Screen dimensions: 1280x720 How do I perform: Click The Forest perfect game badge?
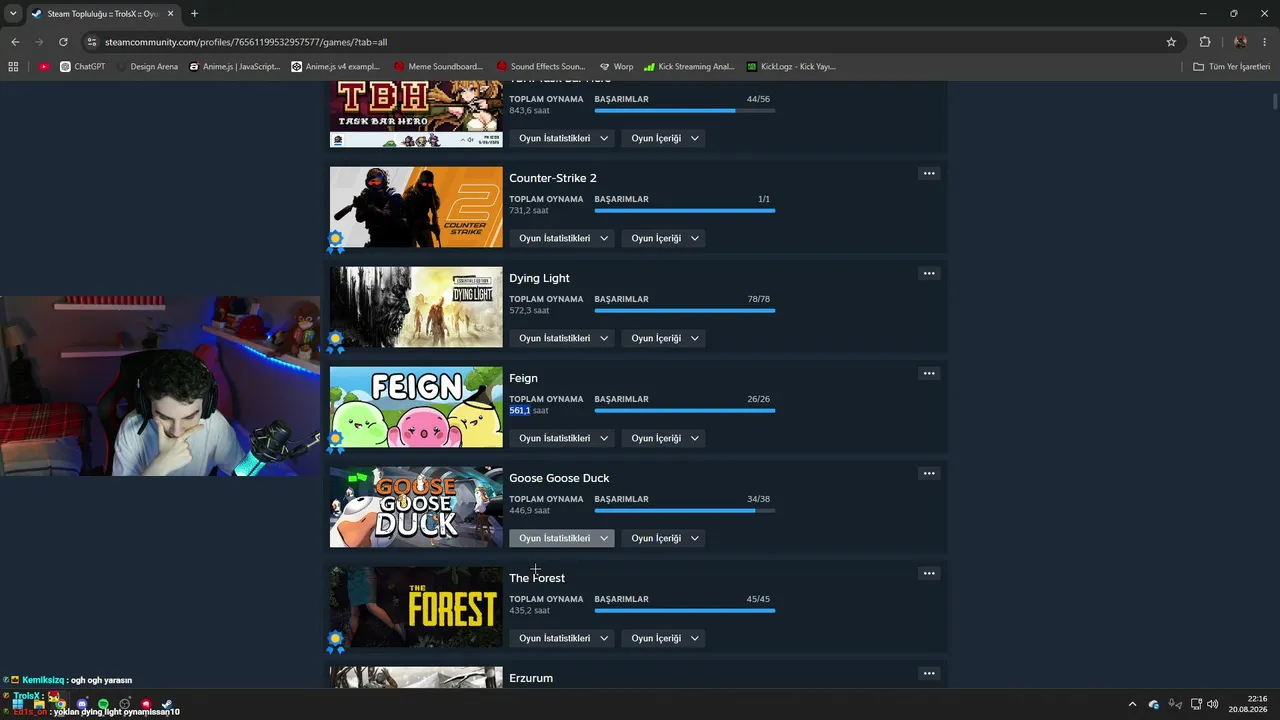tap(336, 641)
